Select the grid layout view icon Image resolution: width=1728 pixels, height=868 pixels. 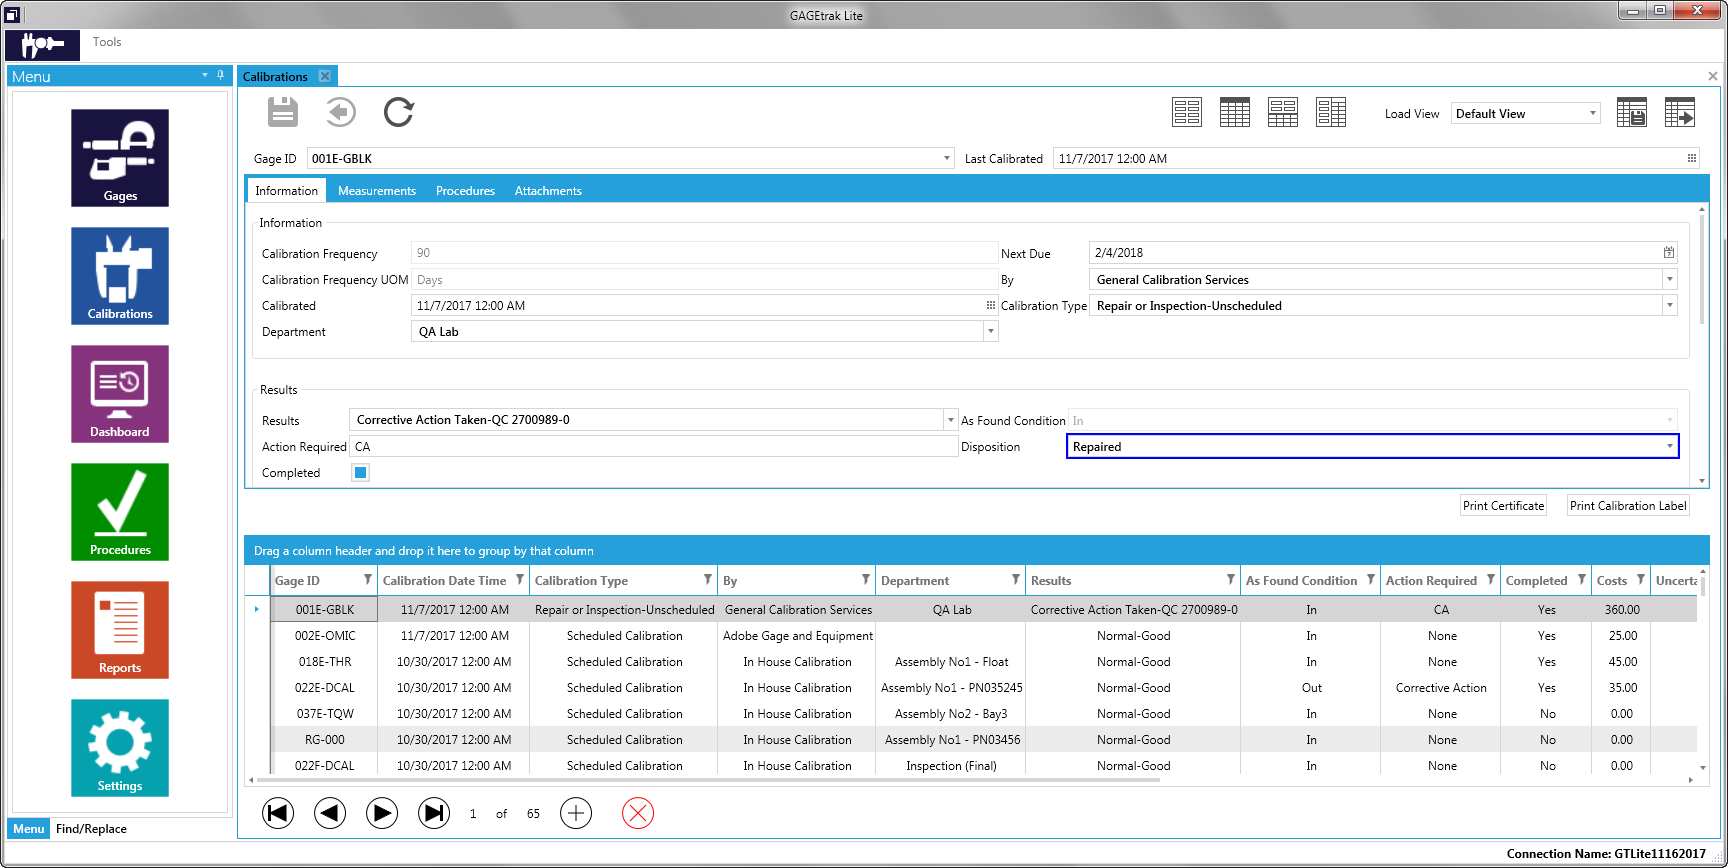pos(1235,112)
